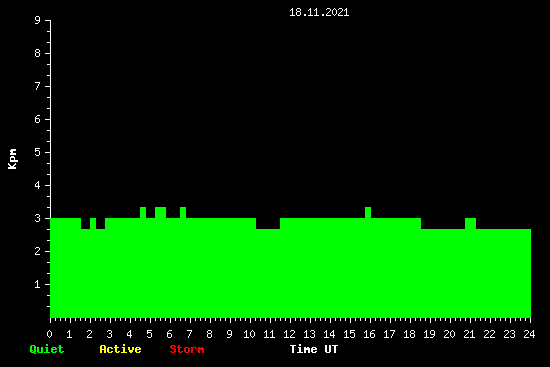
Task: Click hour 0 on the time axis
Action: [x=49, y=334]
